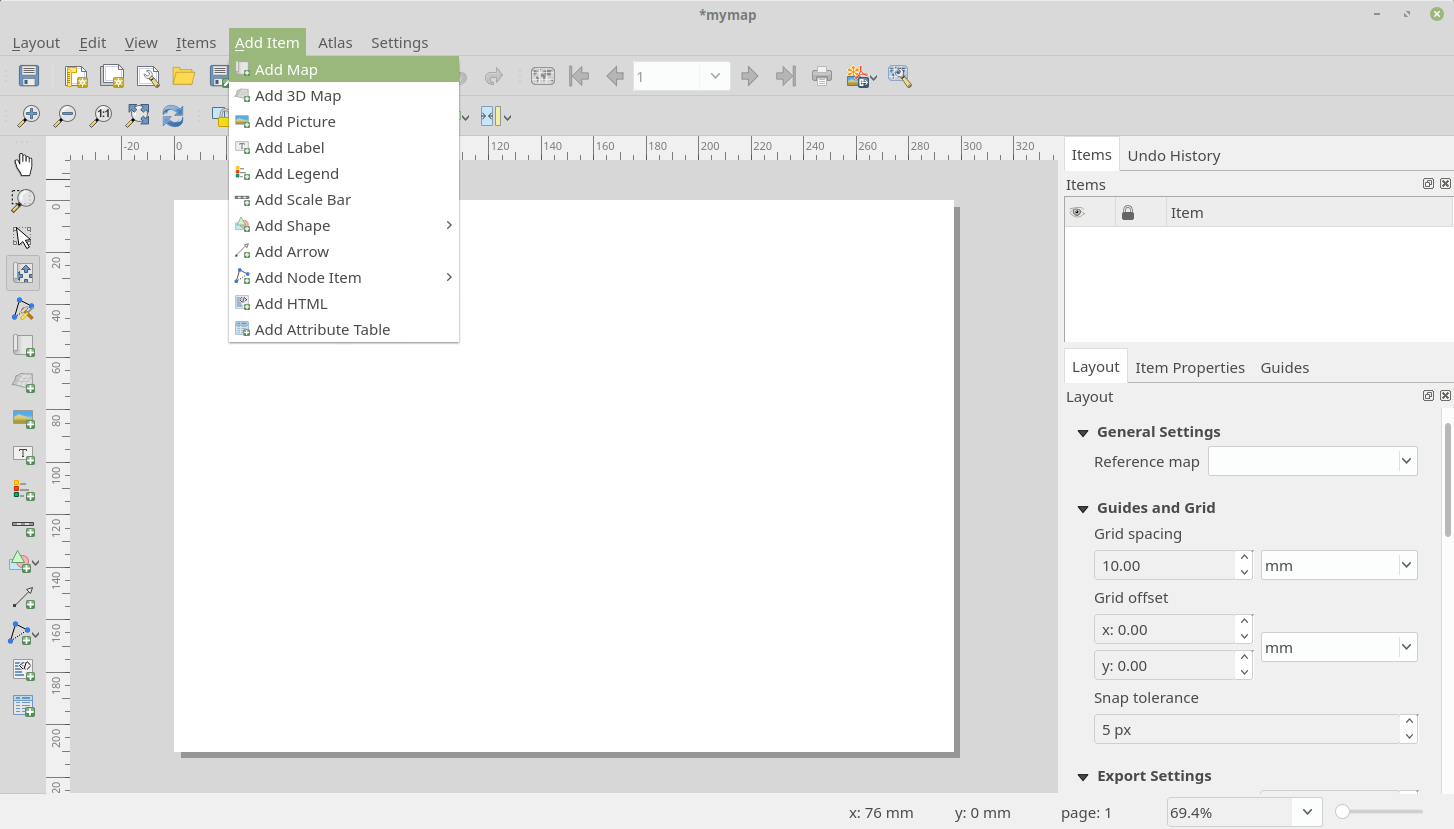The image size is (1454, 829).
Task: Click Add Picture icon in left toolbox
Action: point(23,418)
